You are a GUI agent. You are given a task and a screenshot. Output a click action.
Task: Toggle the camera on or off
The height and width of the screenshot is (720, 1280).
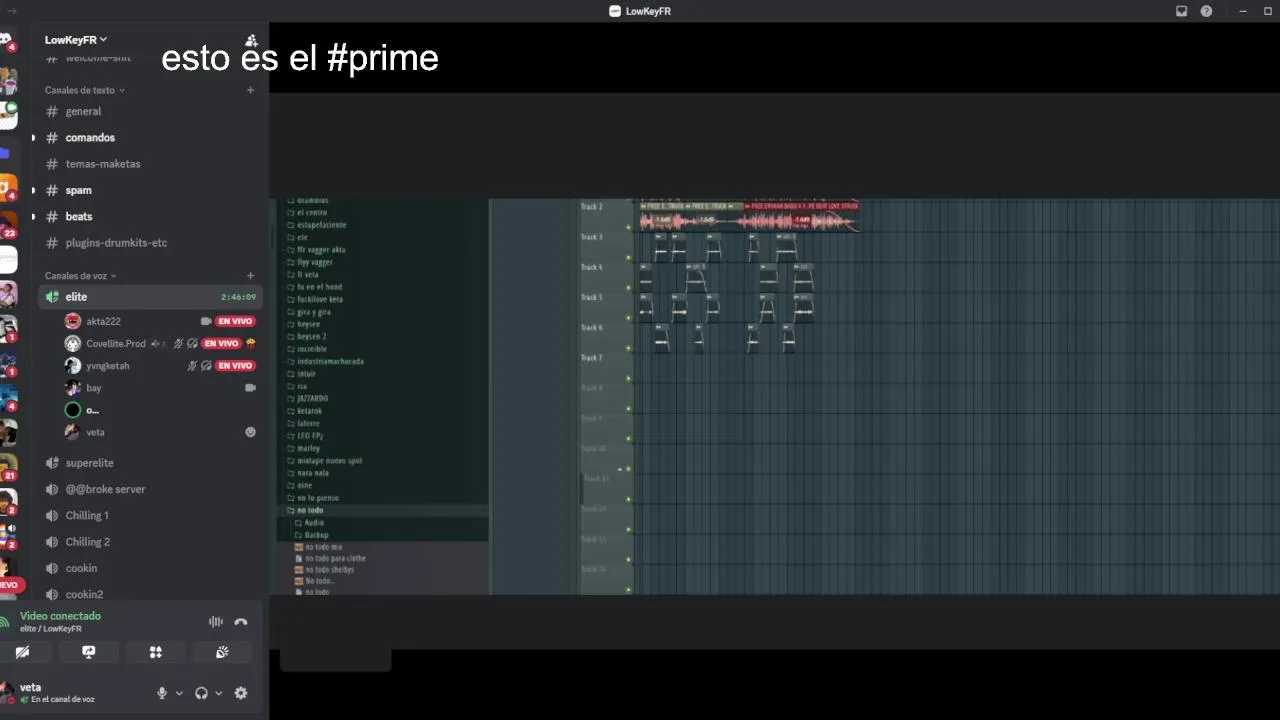point(22,652)
